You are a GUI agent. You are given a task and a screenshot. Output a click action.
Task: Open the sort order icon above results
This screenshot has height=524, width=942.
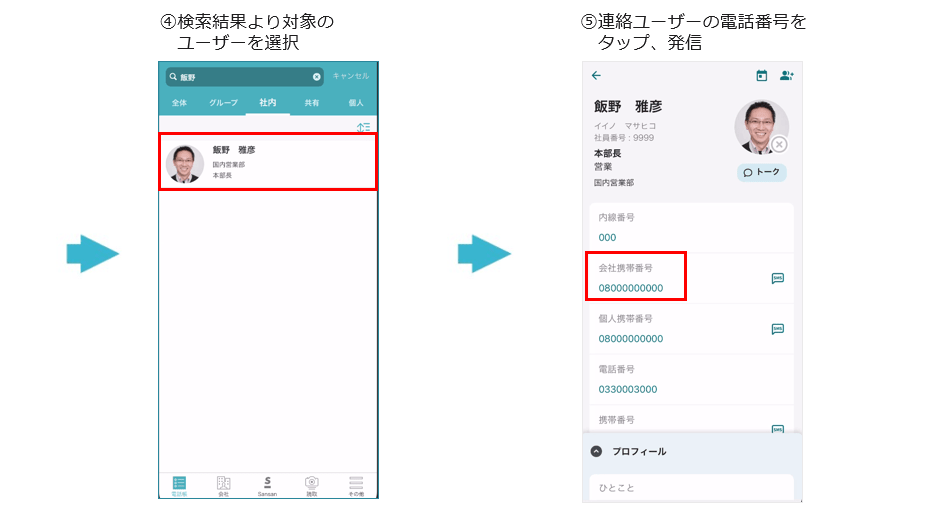click(x=363, y=127)
